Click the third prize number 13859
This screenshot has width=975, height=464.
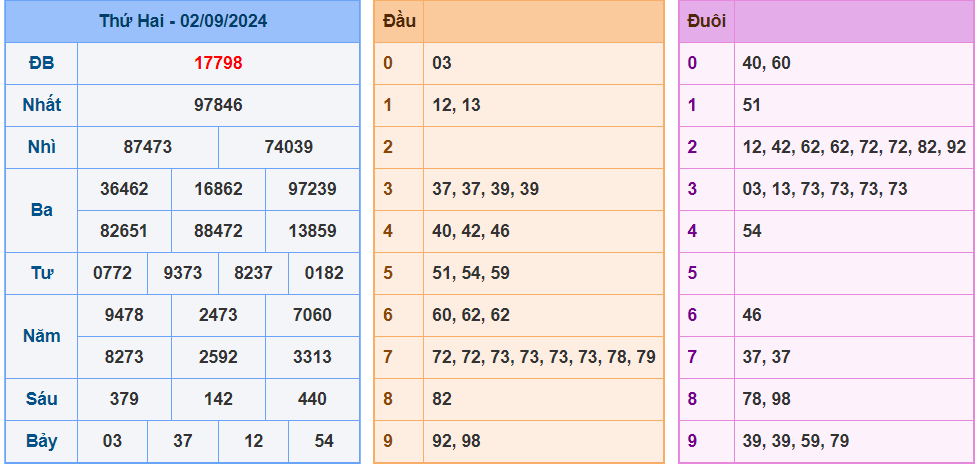click(x=312, y=231)
